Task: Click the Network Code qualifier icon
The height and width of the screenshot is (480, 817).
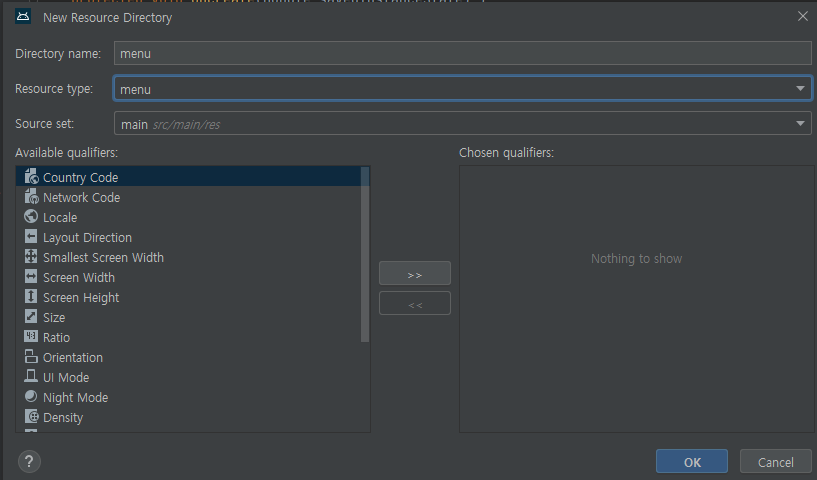Action: 31,196
